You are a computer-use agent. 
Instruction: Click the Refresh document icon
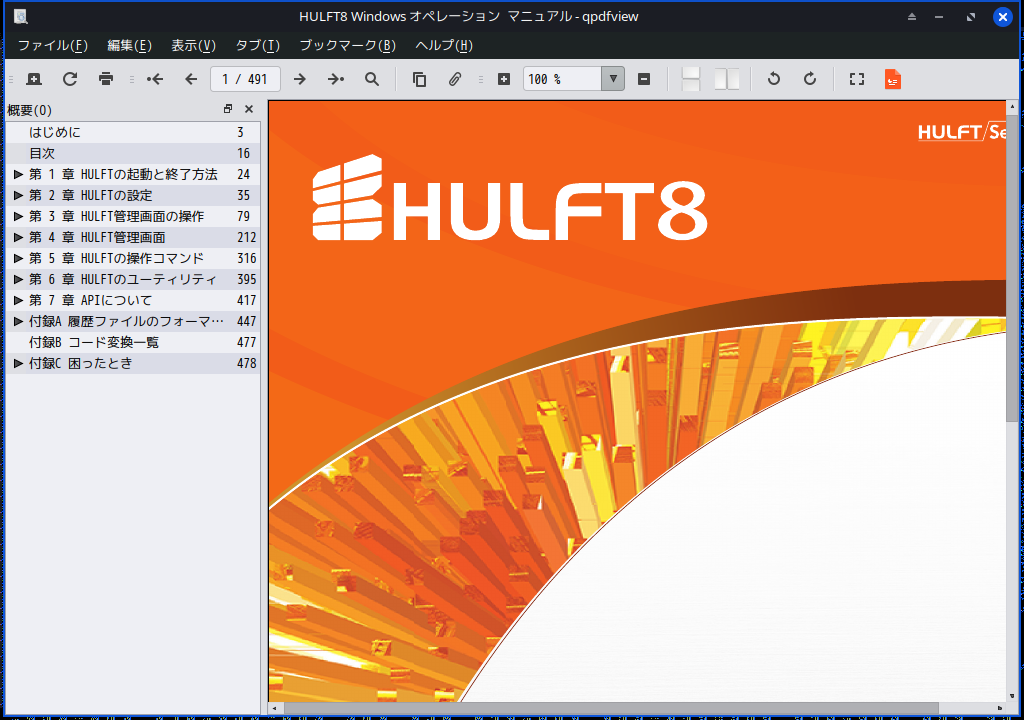[x=70, y=79]
